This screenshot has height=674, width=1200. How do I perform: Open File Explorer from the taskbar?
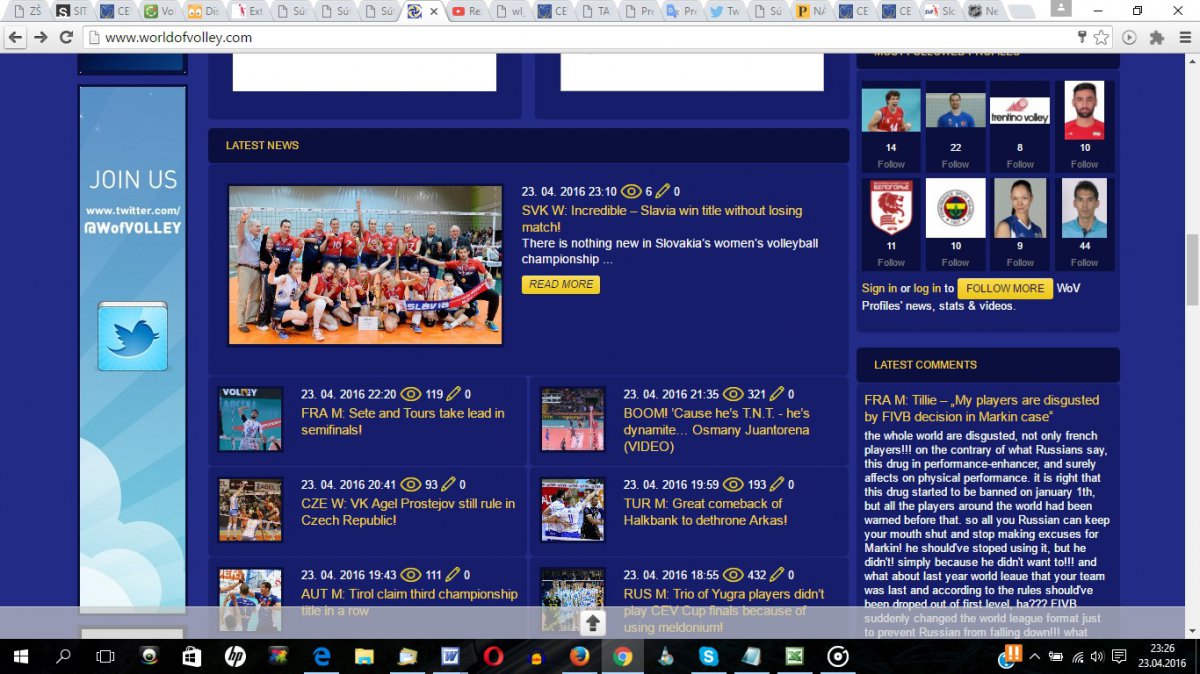364,656
